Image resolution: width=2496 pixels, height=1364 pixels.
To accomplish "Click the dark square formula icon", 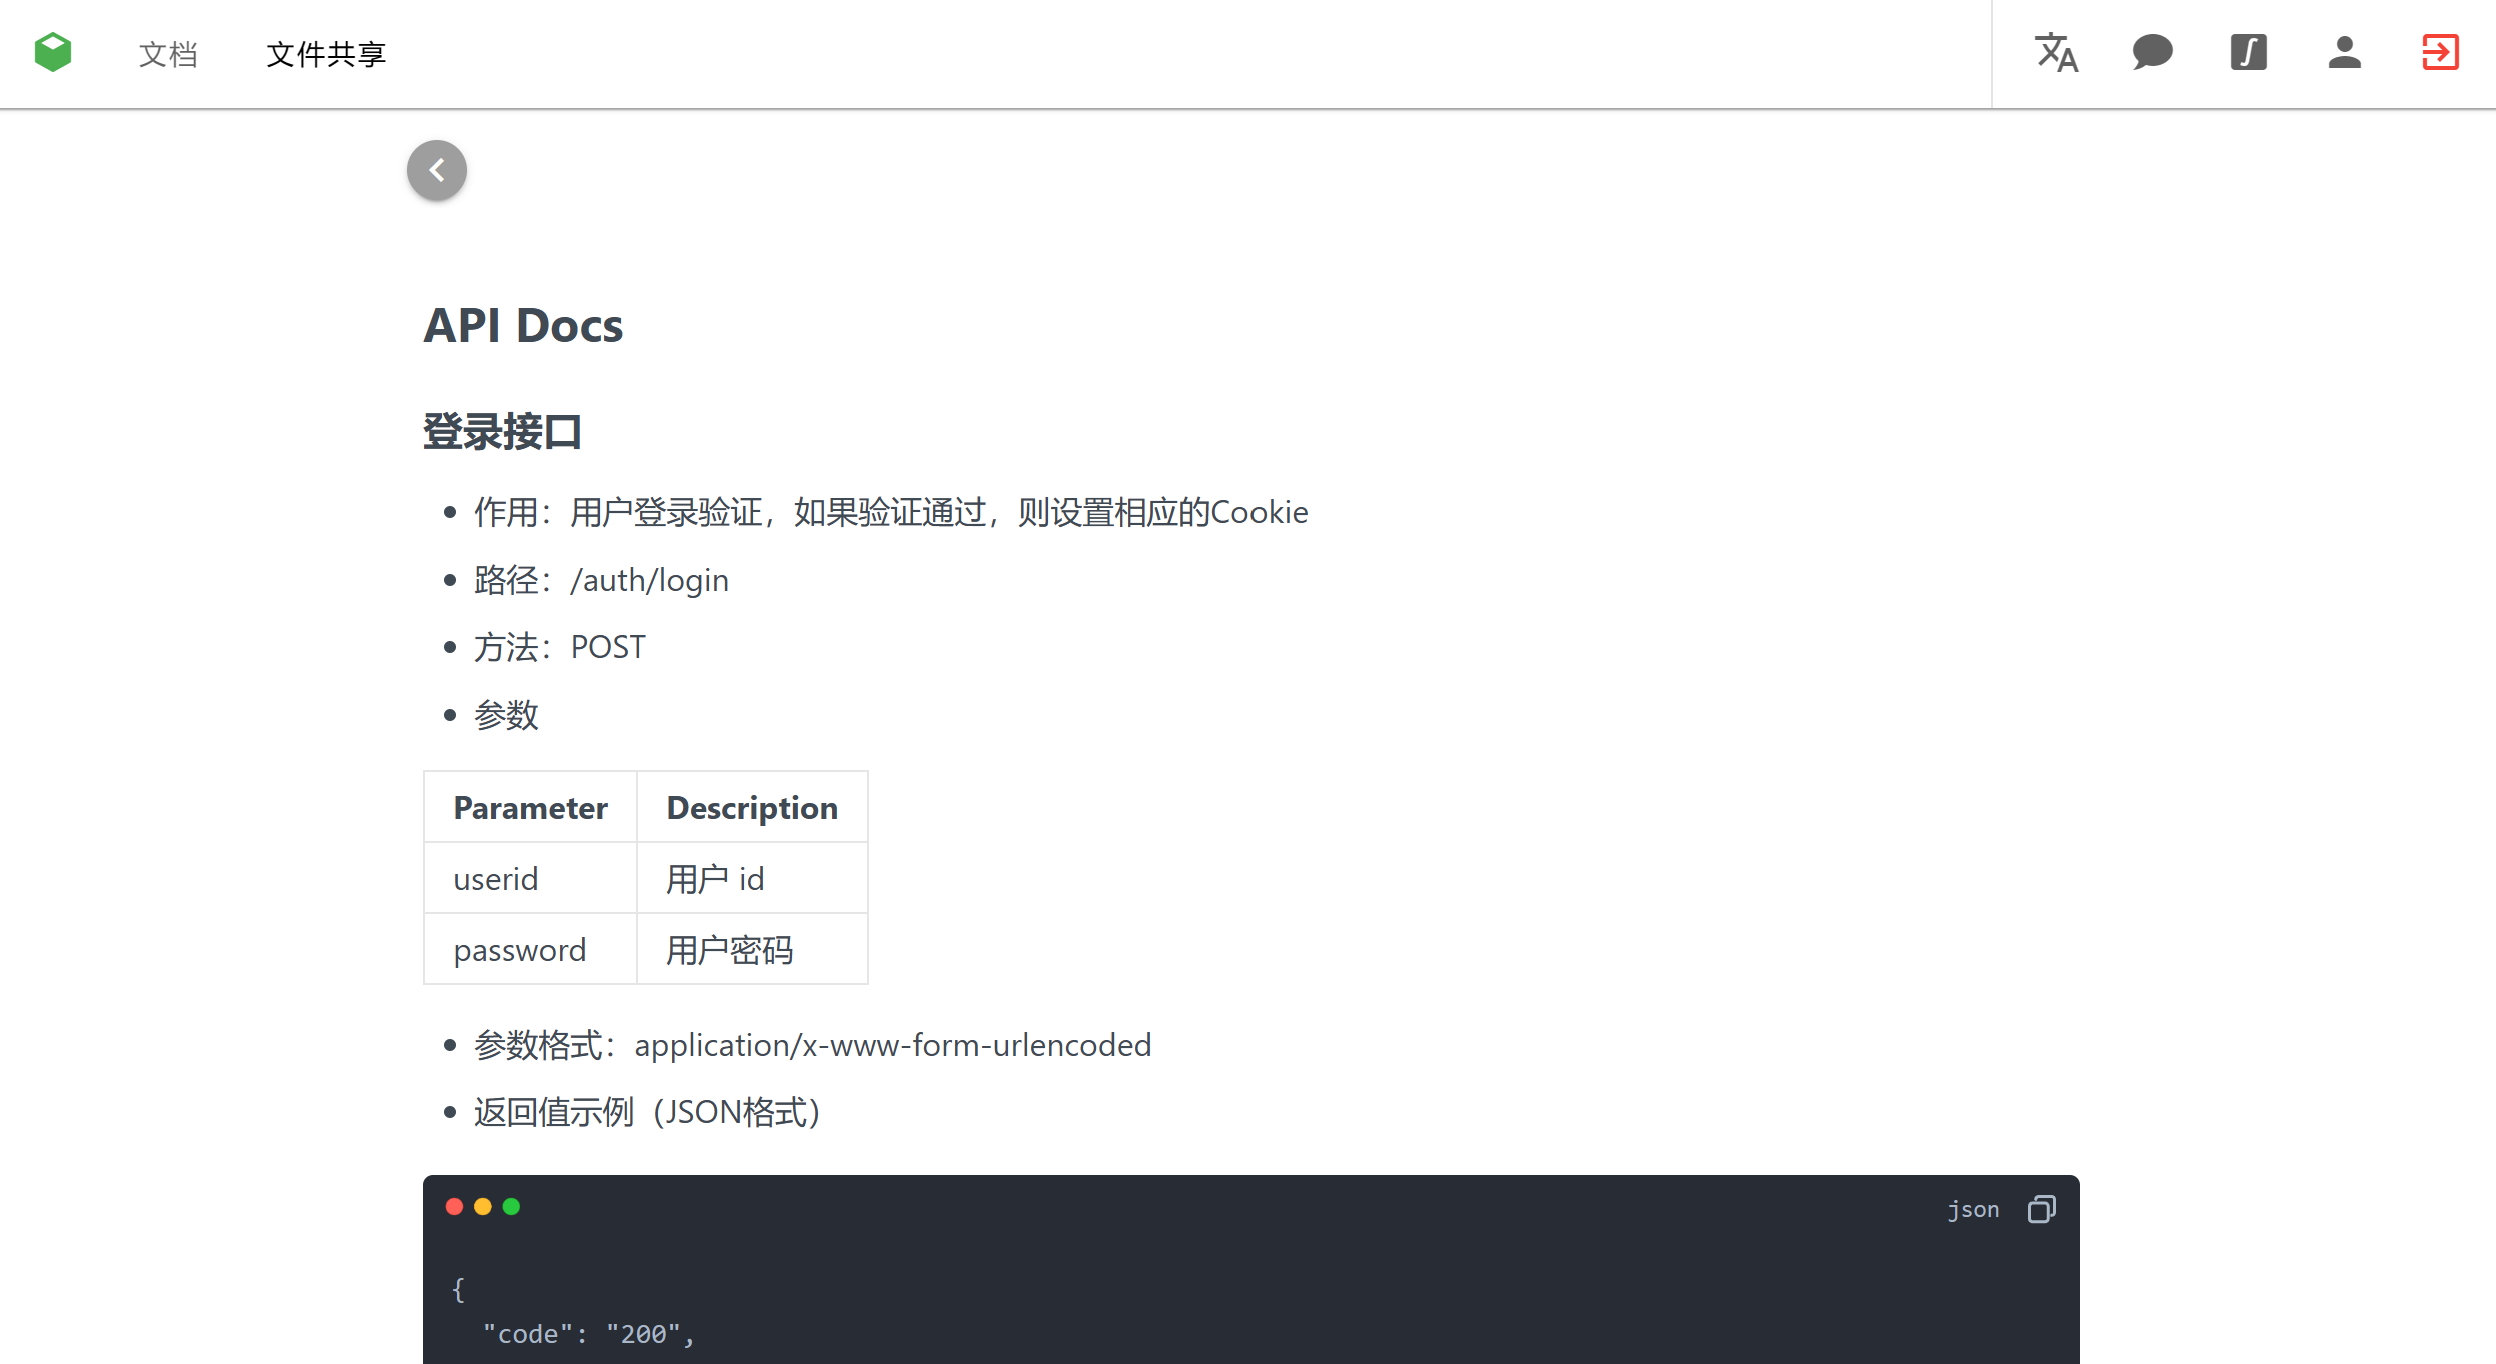I will pos(2248,53).
